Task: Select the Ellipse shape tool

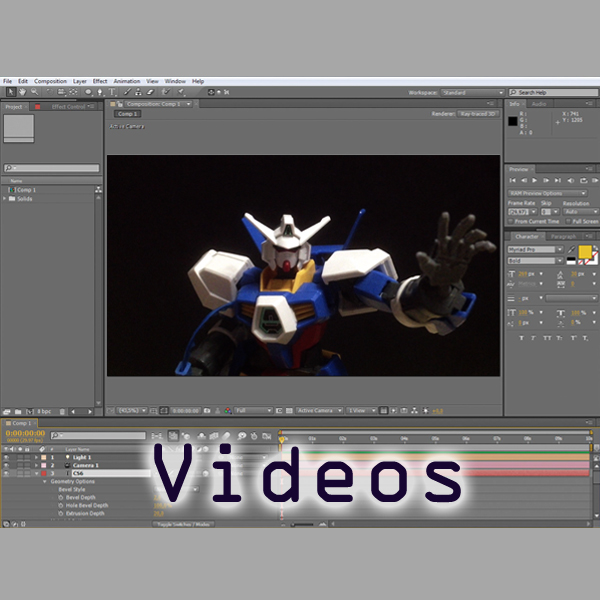Action: pos(88,92)
